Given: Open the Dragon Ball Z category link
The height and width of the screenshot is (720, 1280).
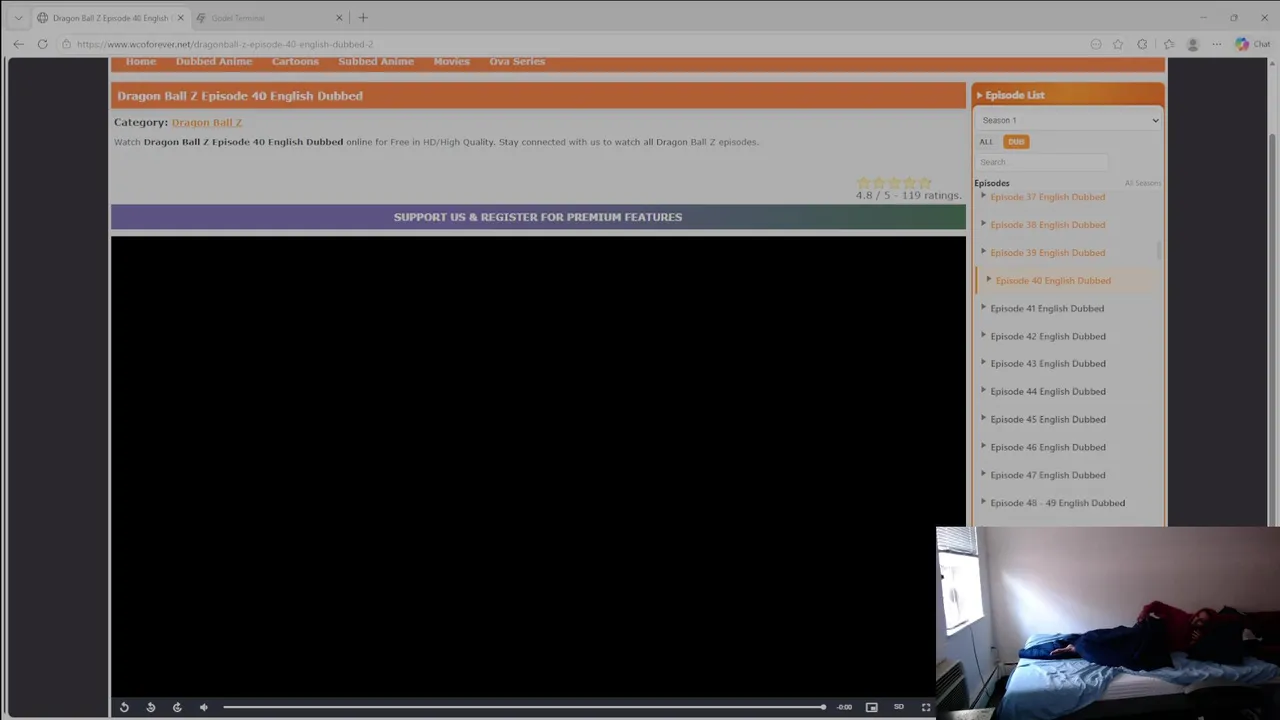Looking at the screenshot, I should pyautogui.click(x=207, y=122).
